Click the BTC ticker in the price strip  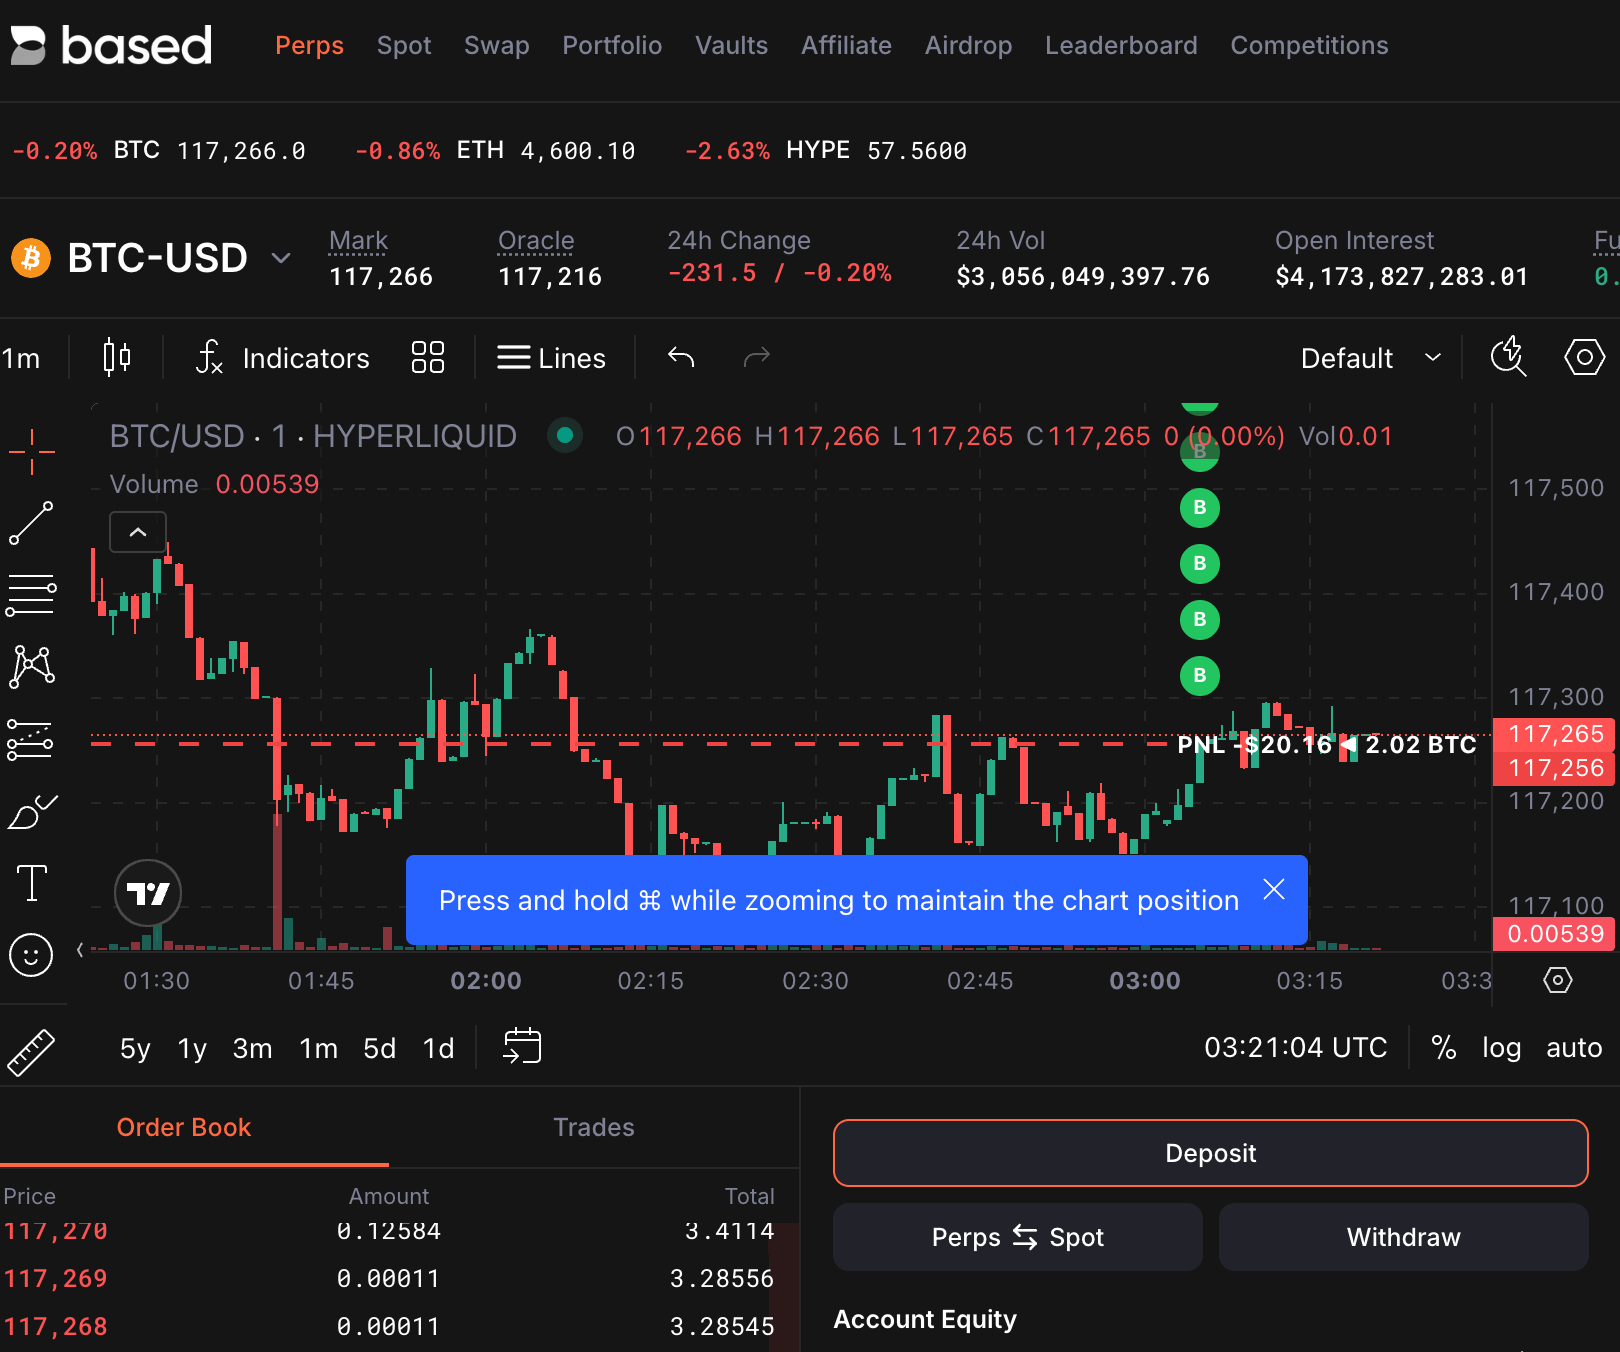[x=159, y=150]
